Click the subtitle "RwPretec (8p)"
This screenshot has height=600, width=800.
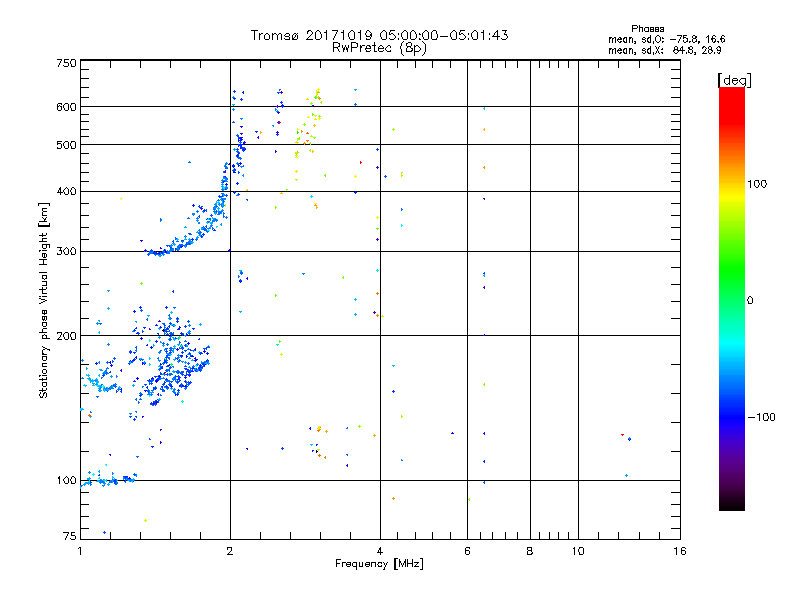click(x=379, y=48)
